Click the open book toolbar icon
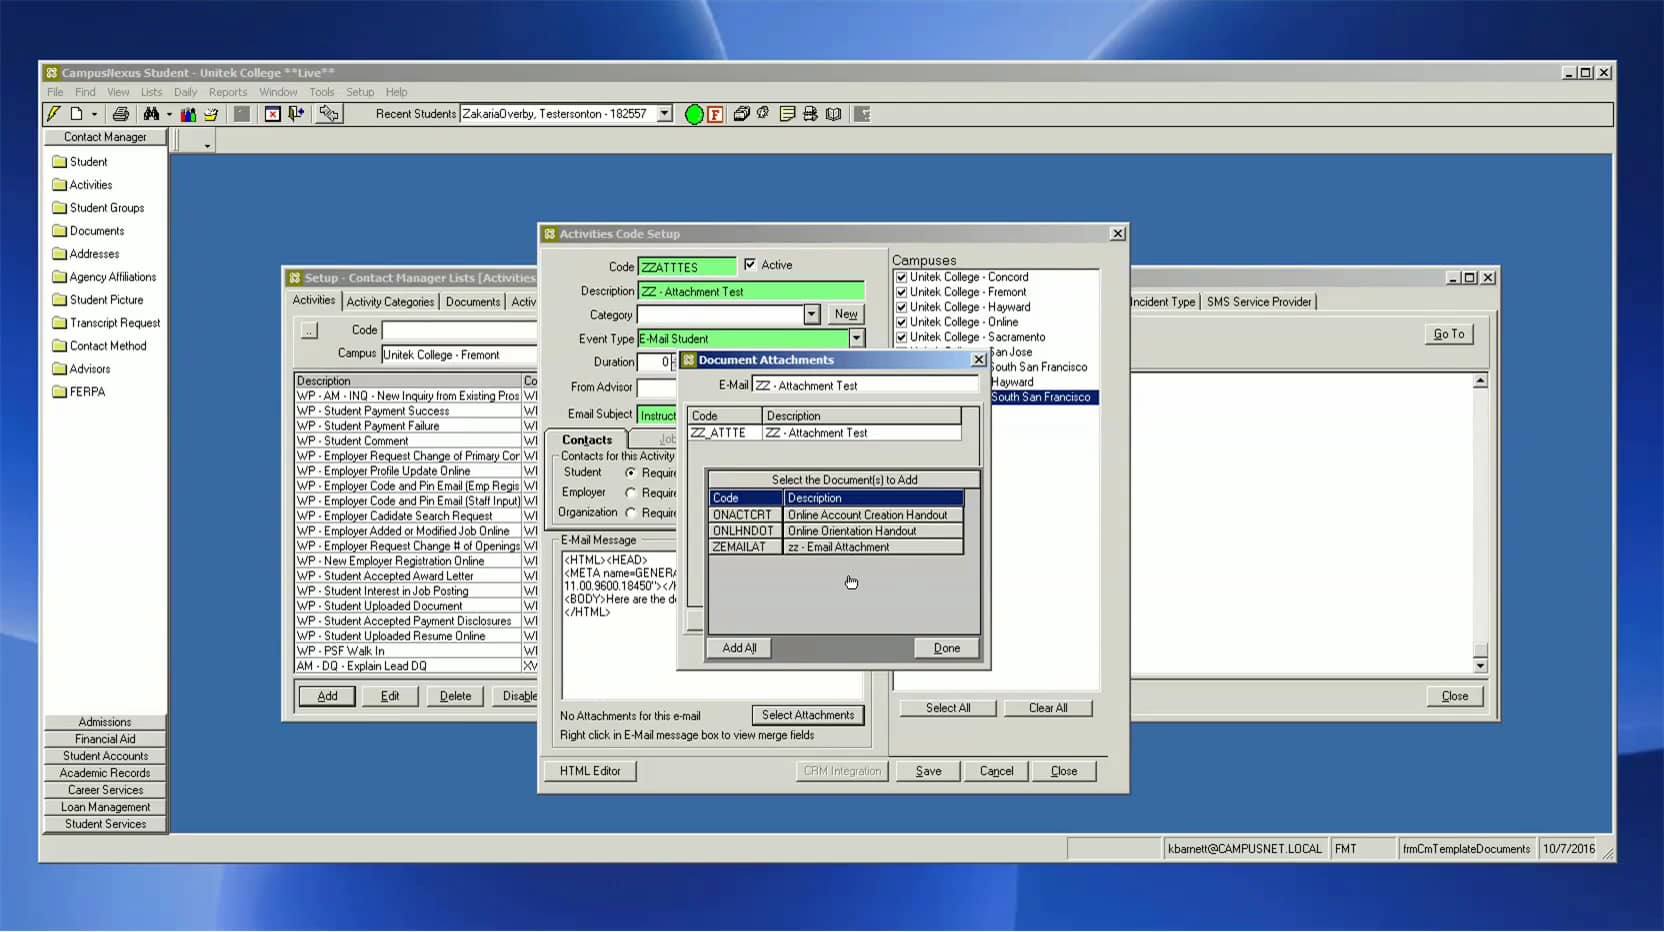Viewport: 1664px width, 932px height. coord(833,114)
